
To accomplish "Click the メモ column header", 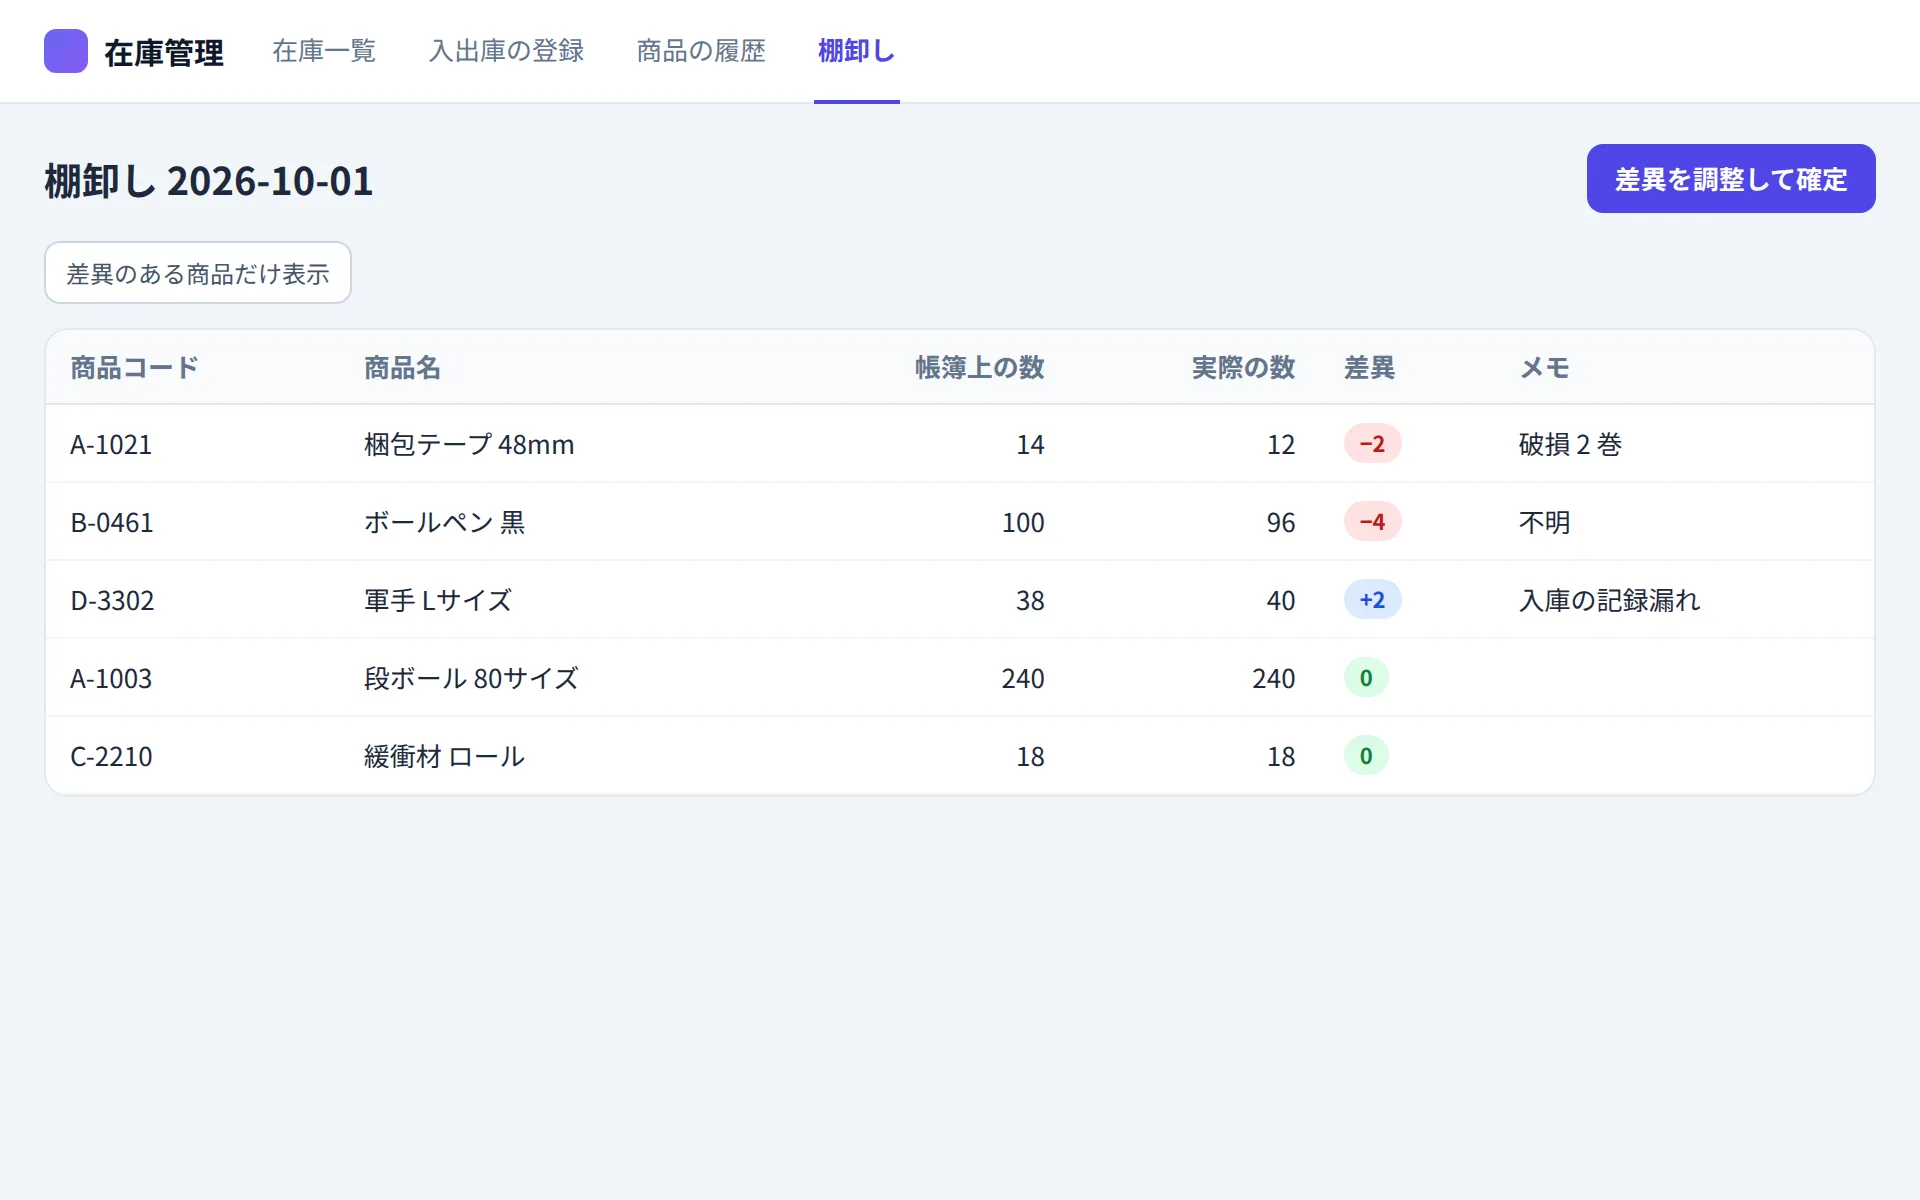I will pyautogui.click(x=1544, y=368).
